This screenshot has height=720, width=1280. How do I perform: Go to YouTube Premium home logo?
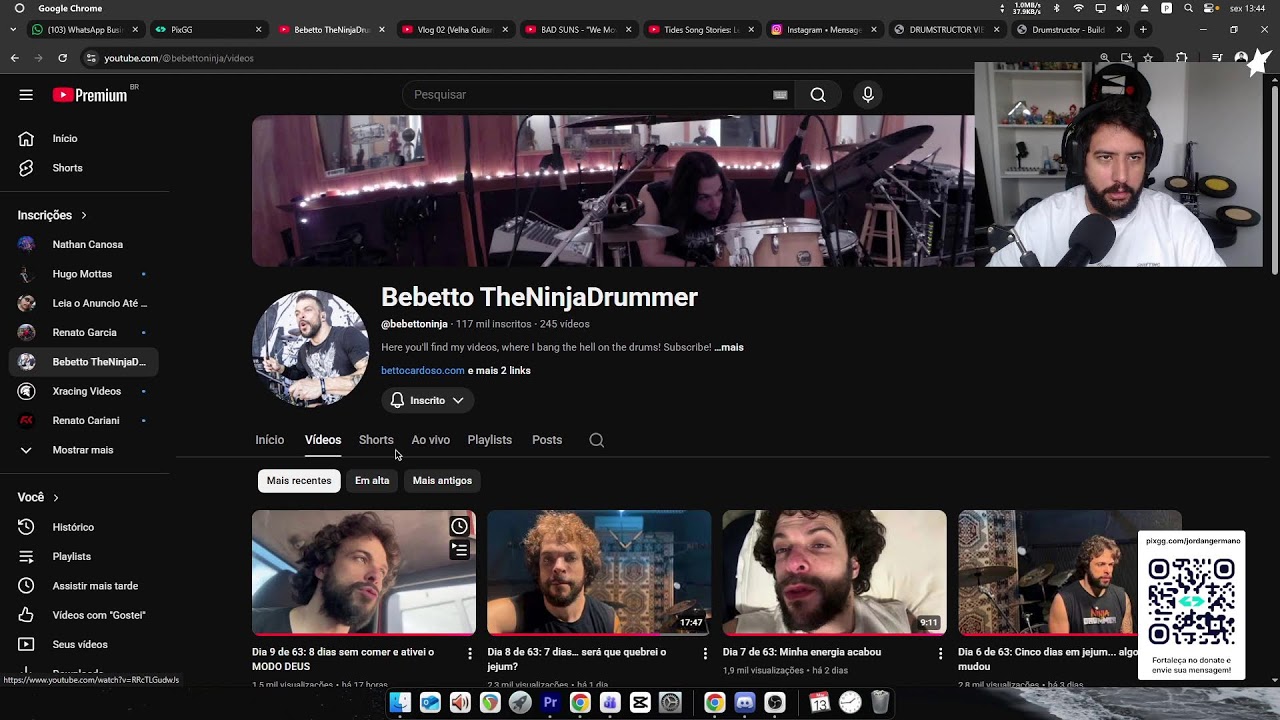[x=90, y=95]
